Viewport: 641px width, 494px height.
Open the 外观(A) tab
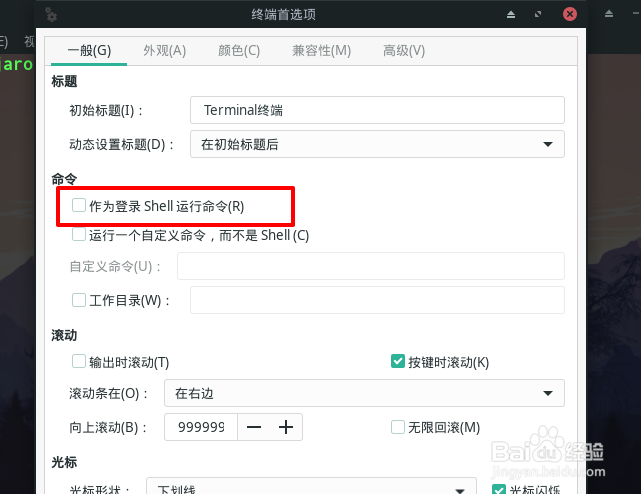pyautogui.click(x=164, y=51)
